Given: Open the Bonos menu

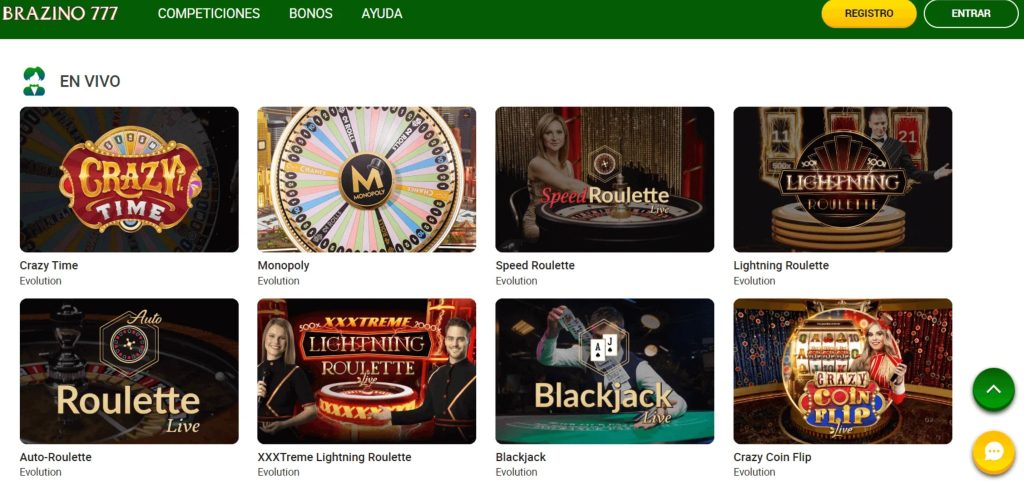Looking at the screenshot, I should tap(311, 14).
